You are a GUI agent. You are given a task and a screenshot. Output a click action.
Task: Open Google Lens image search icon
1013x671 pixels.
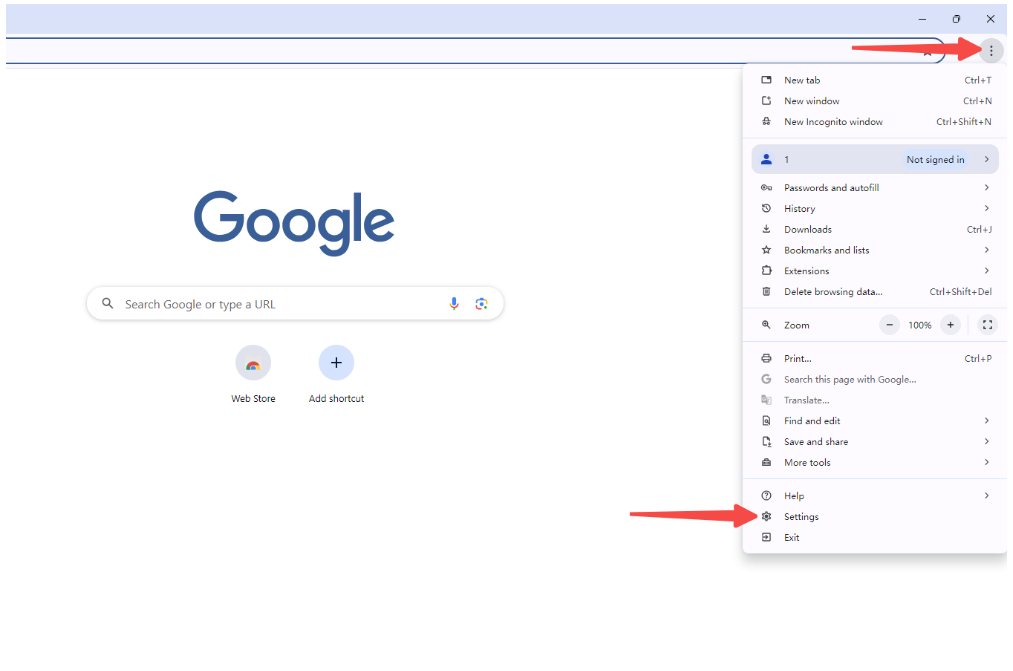coord(481,304)
